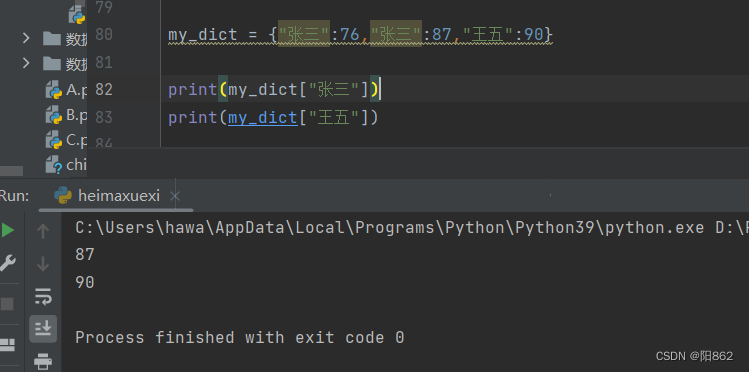Toggle soft-wrap in the run console
The image size is (749, 372).
(x=43, y=297)
